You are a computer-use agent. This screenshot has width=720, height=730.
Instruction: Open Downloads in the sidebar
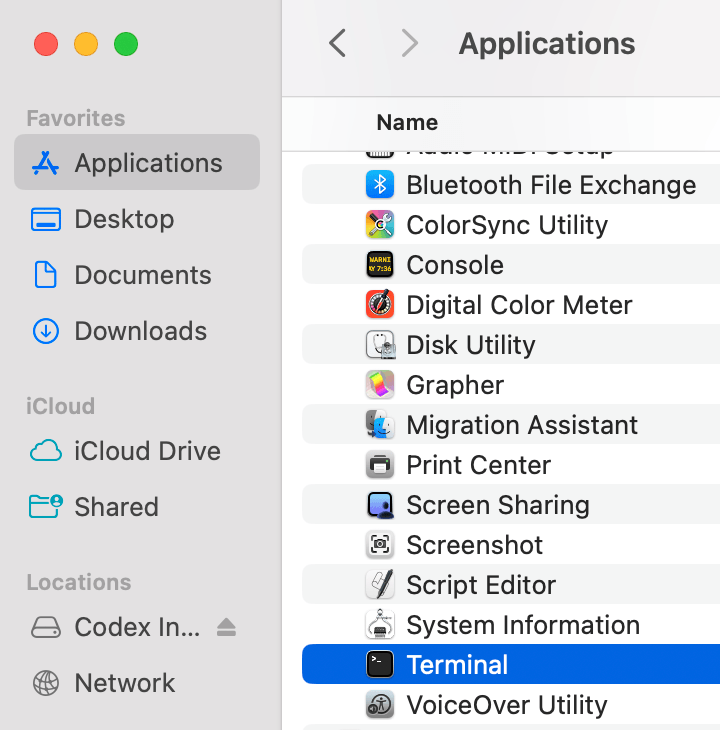coord(137,331)
